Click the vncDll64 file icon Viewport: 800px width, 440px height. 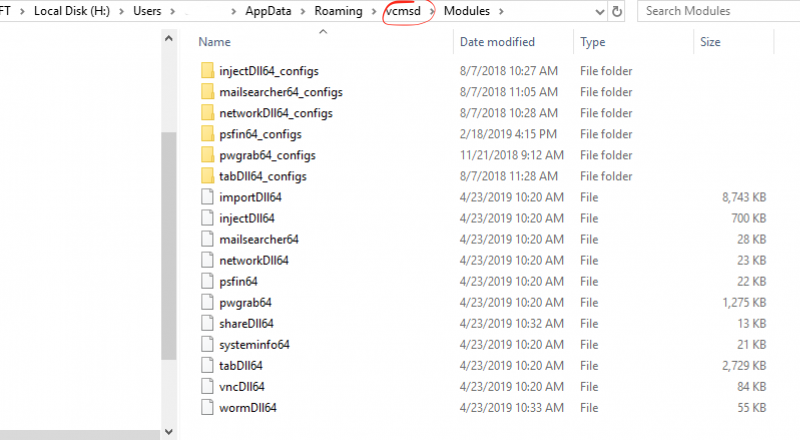(207, 386)
